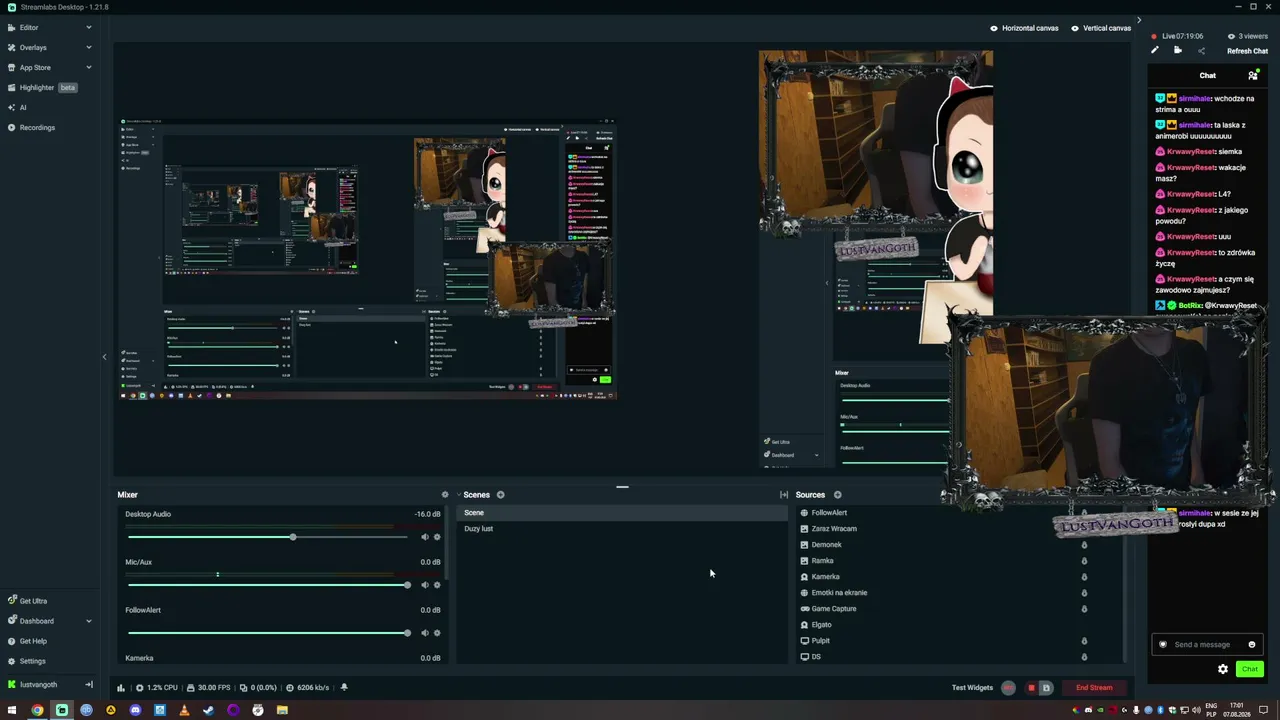This screenshot has width=1280, height=720.
Task: Open emoji picker in chat message box
Action: point(1251,644)
